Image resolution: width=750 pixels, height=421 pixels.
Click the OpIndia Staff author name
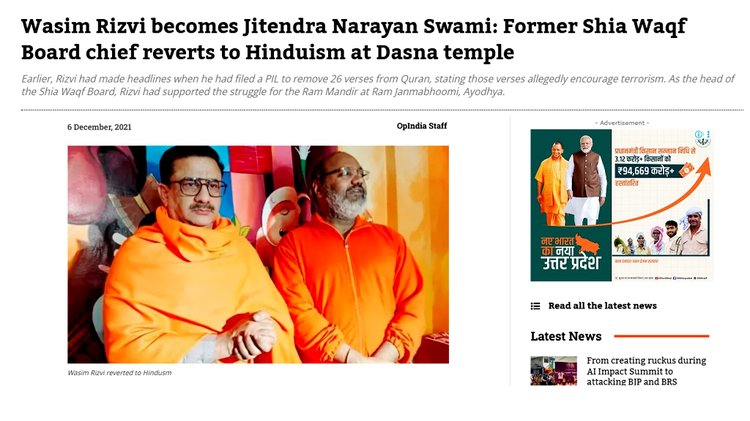[x=421, y=126]
